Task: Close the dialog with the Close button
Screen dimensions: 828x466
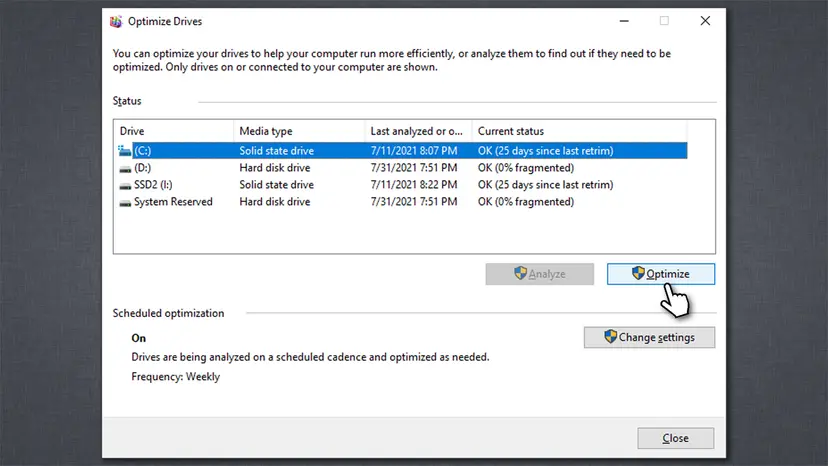Action: (x=675, y=438)
